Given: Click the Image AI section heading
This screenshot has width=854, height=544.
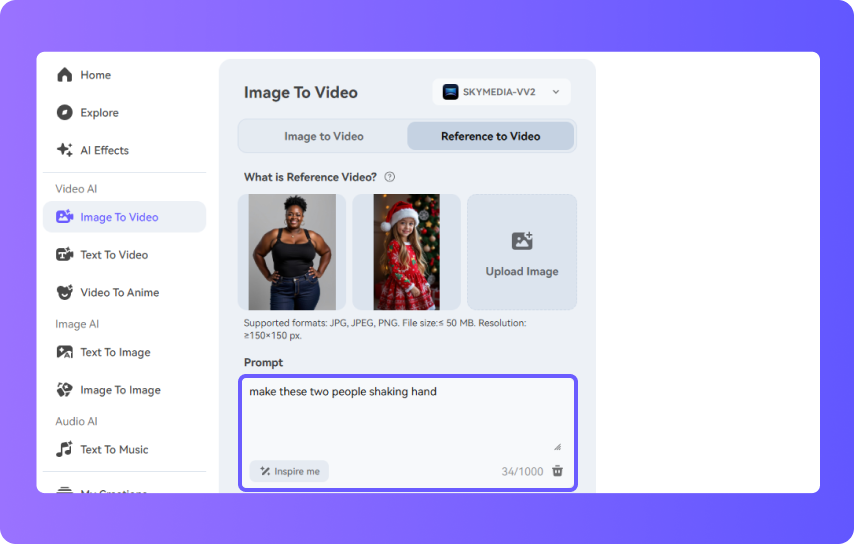Looking at the screenshot, I should [x=77, y=324].
